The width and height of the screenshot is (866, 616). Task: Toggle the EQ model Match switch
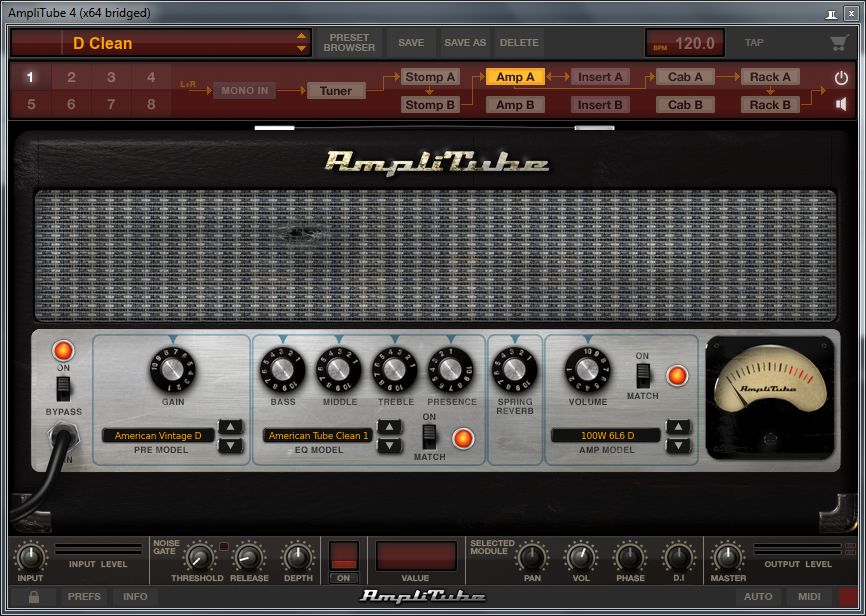click(x=429, y=436)
